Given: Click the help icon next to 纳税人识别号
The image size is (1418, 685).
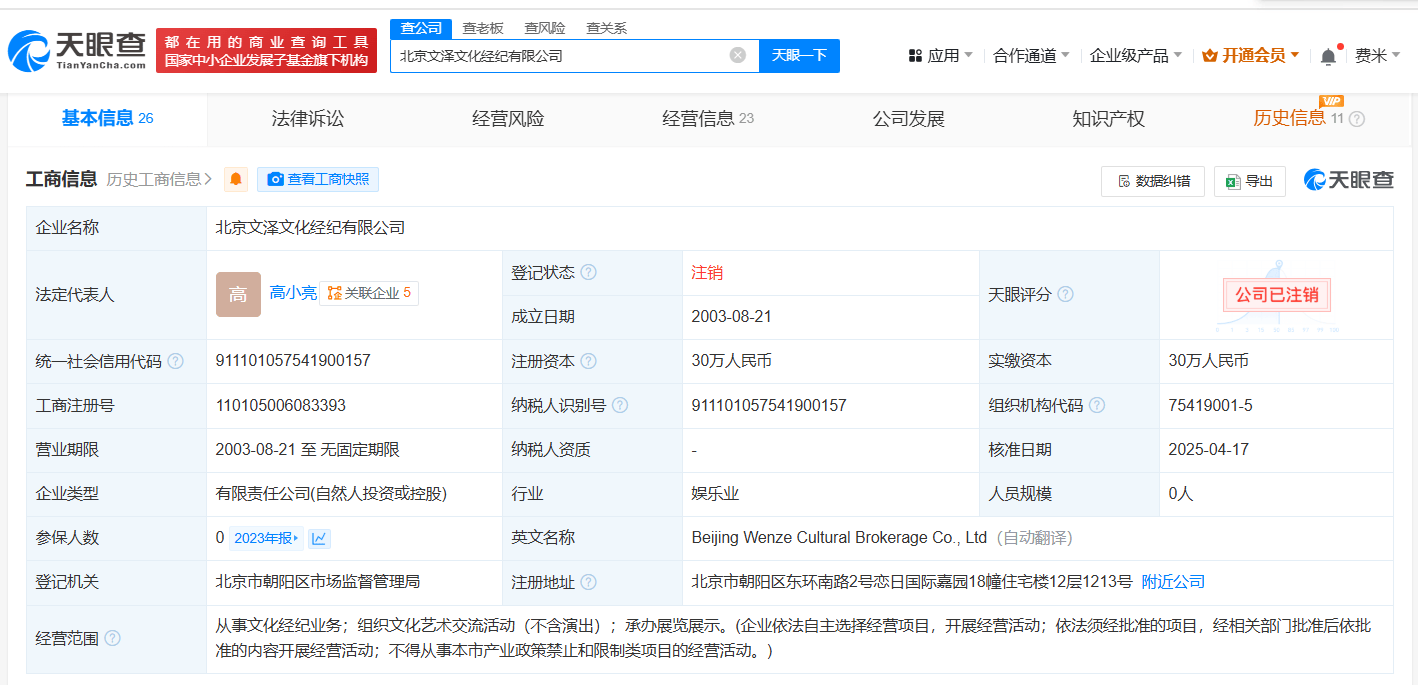Looking at the screenshot, I should (620, 405).
